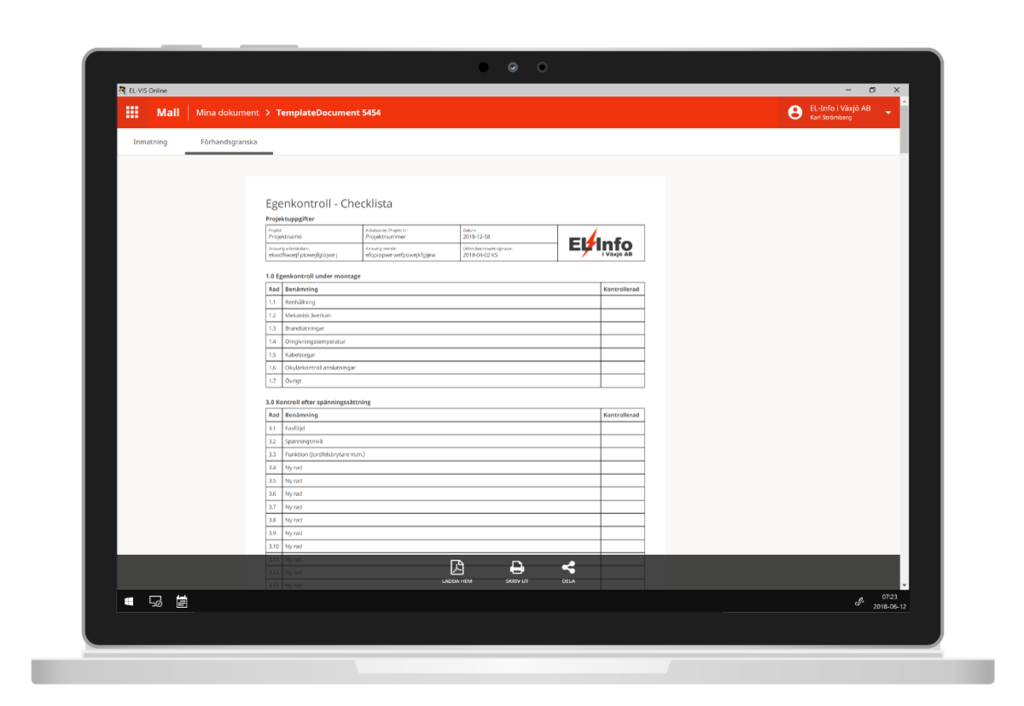Click the Projektnamn cell in project table

click(314, 234)
